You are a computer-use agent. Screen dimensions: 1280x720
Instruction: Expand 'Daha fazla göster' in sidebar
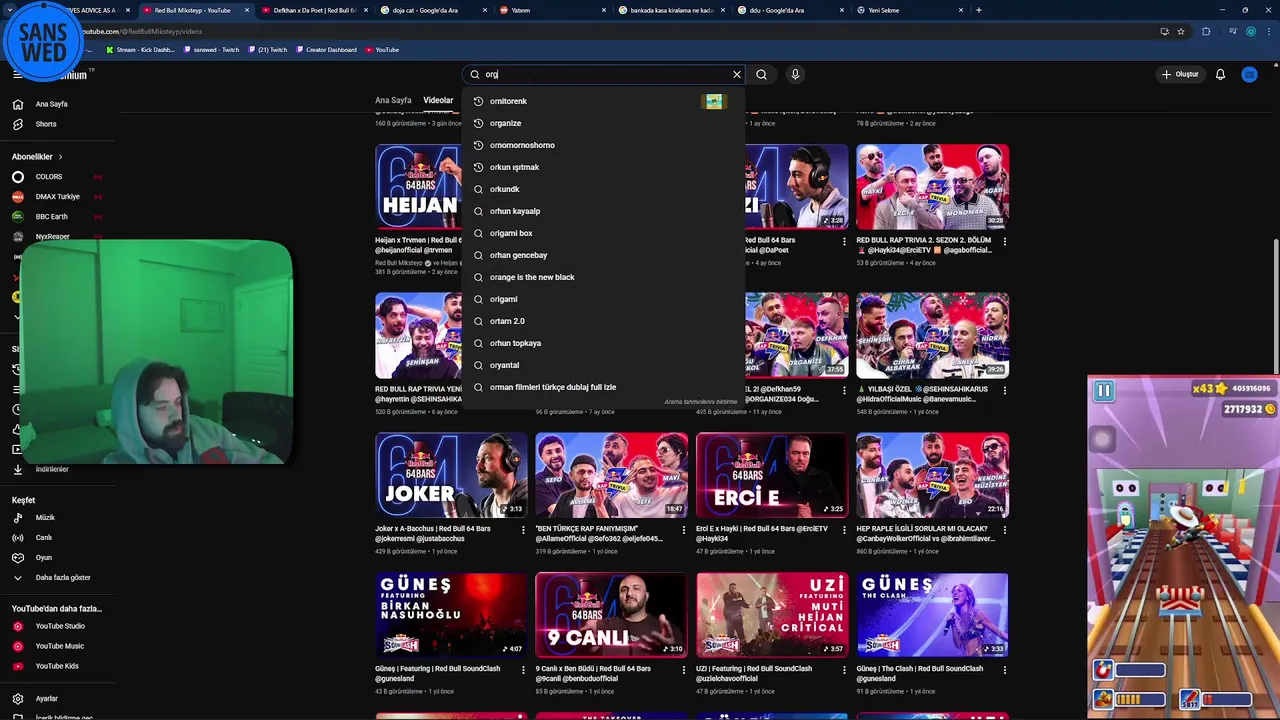pyautogui.click(x=63, y=578)
